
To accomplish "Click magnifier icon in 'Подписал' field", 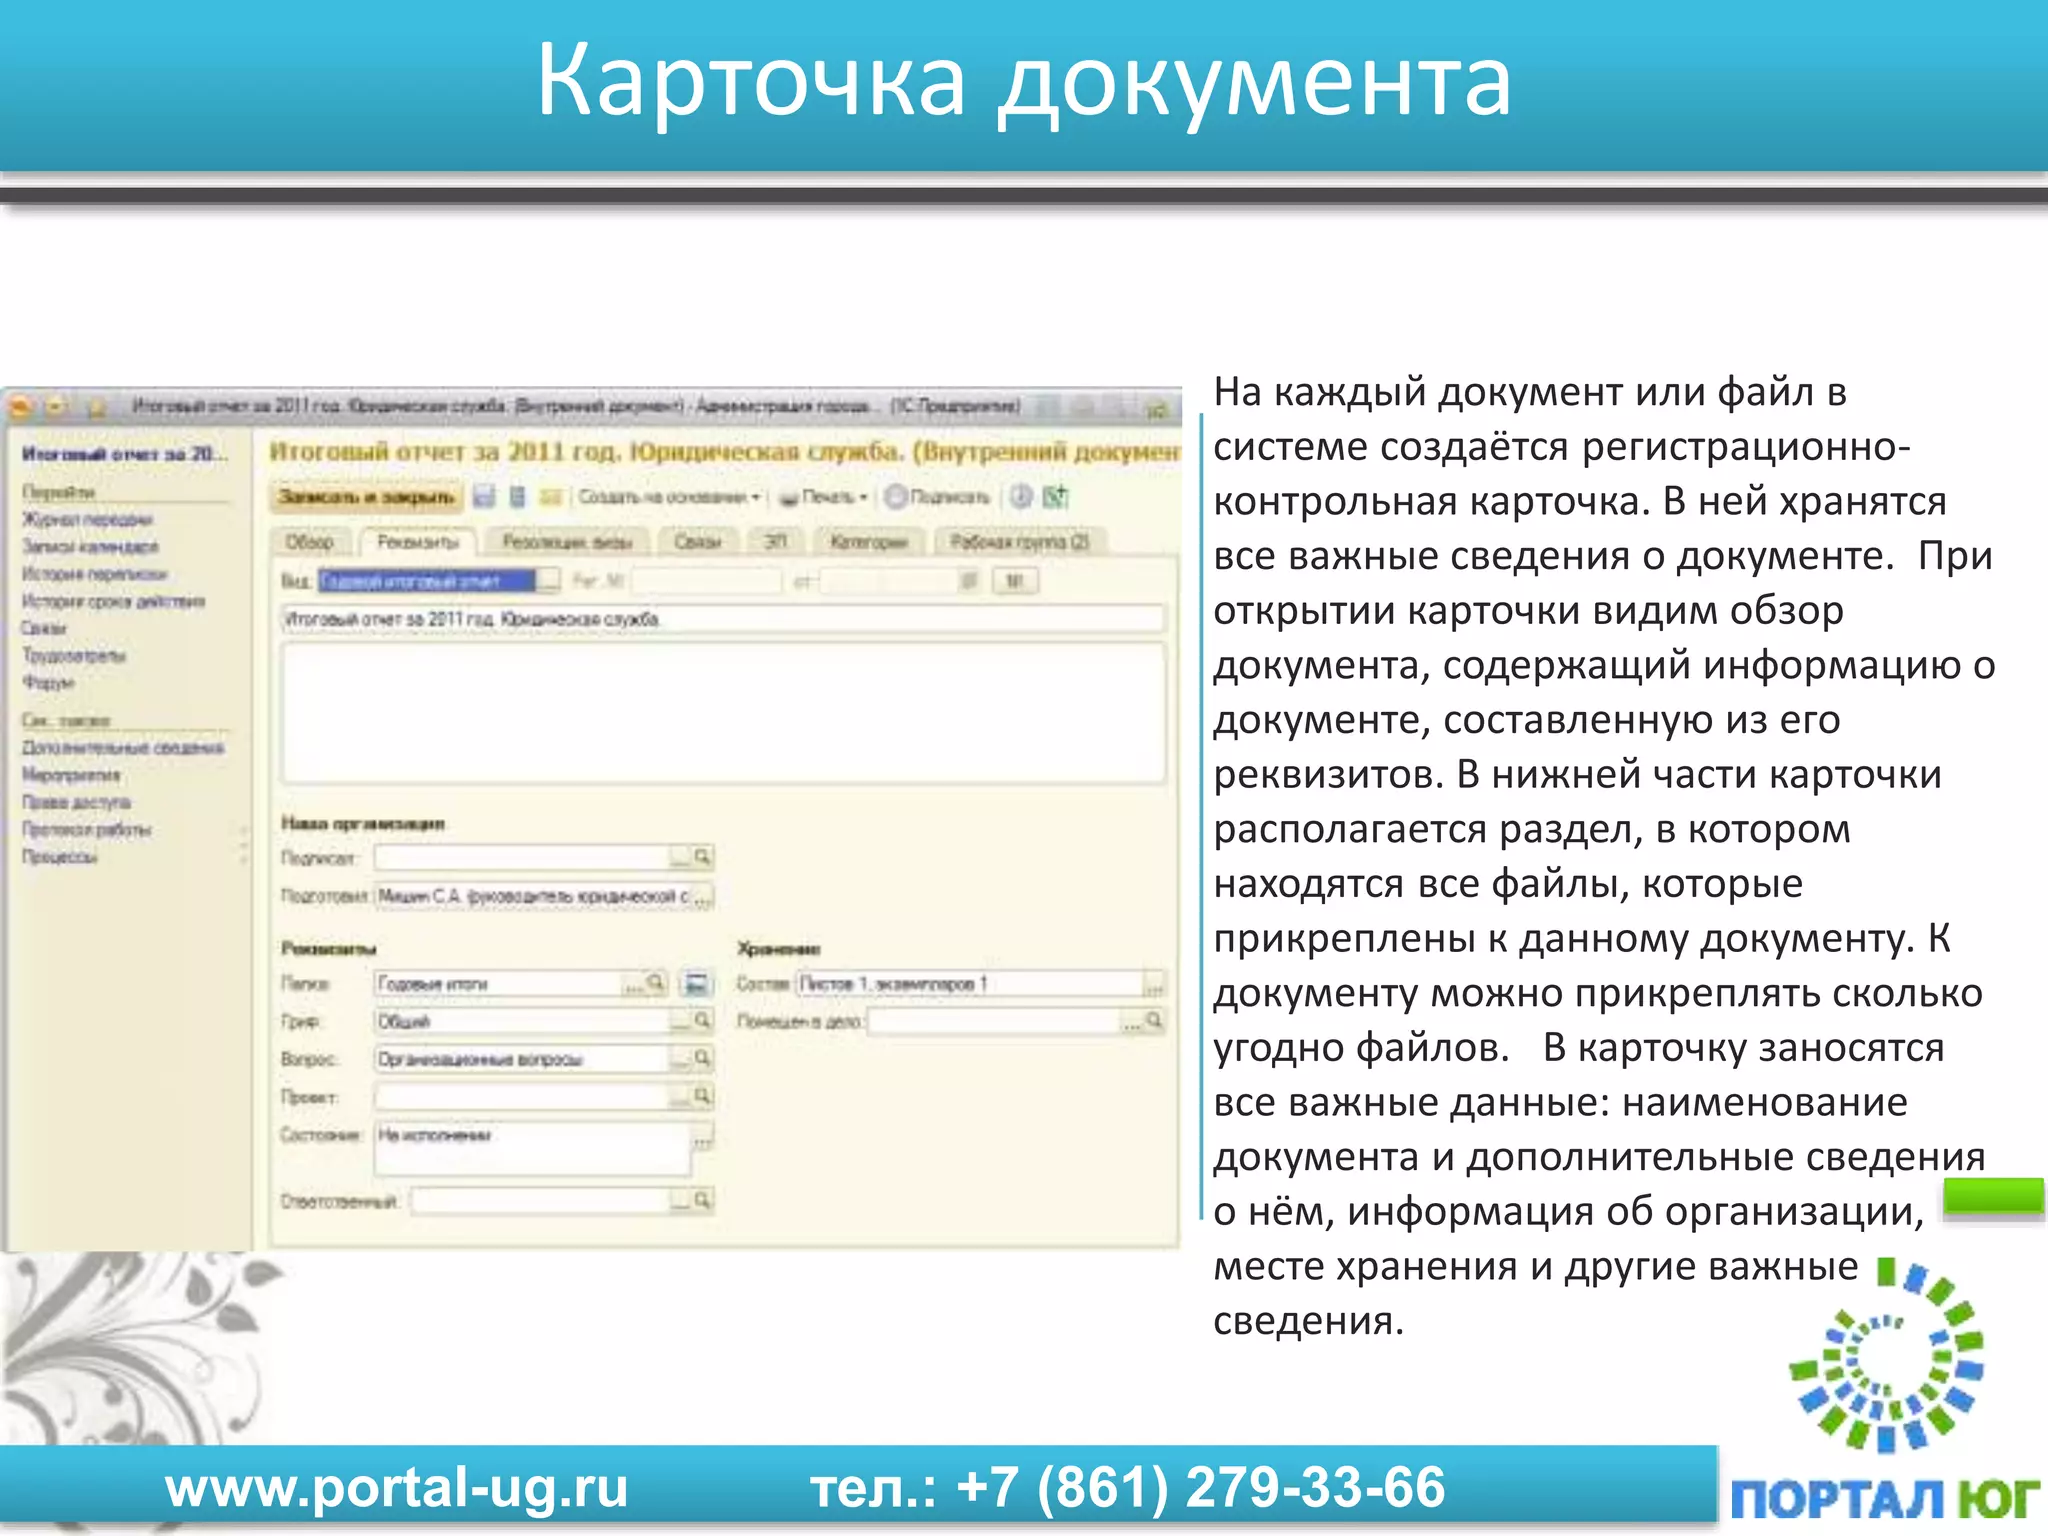I will click(703, 857).
